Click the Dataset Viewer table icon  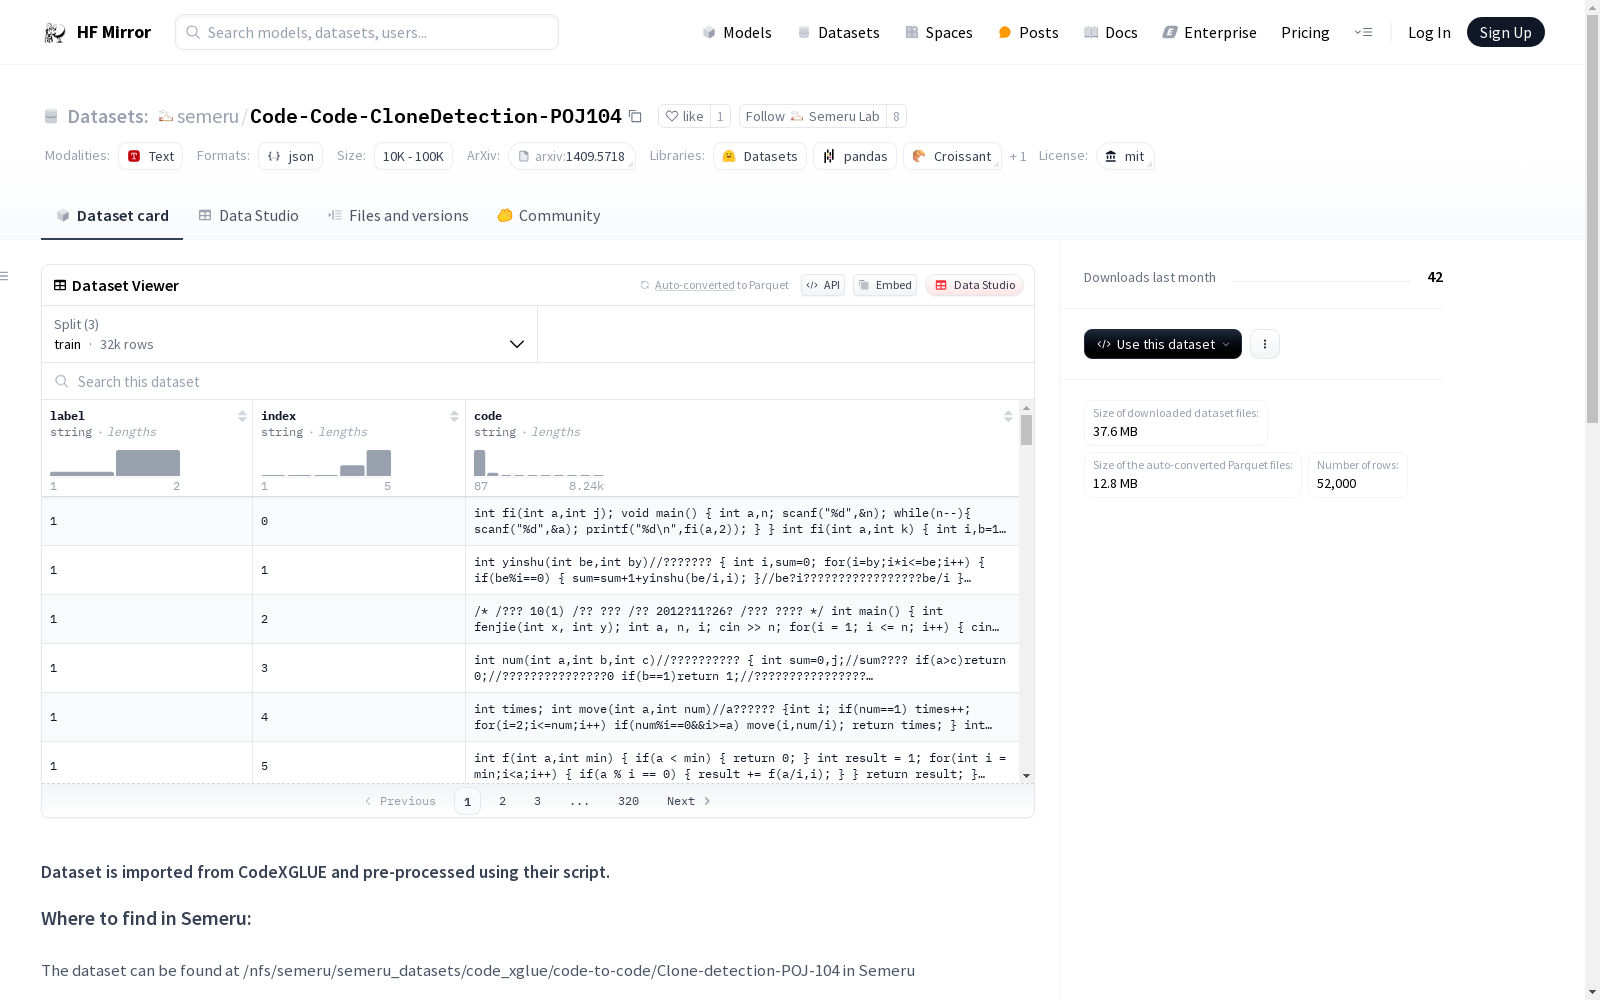(x=60, y=285)
